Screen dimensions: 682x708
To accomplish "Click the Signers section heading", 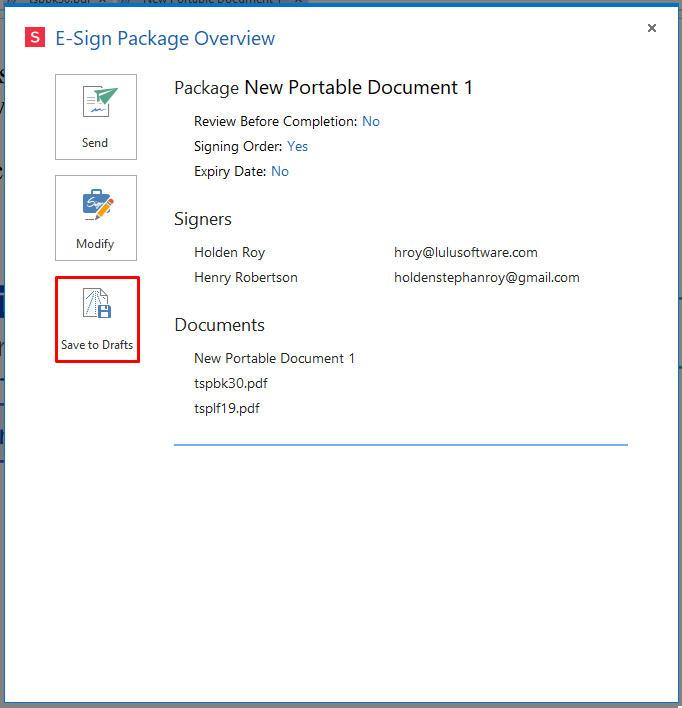I will coord(203,219).
